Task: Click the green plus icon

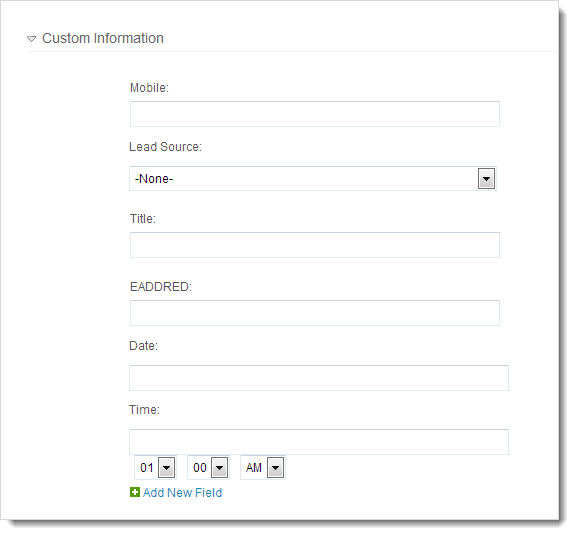Action: tap(135, 493)
